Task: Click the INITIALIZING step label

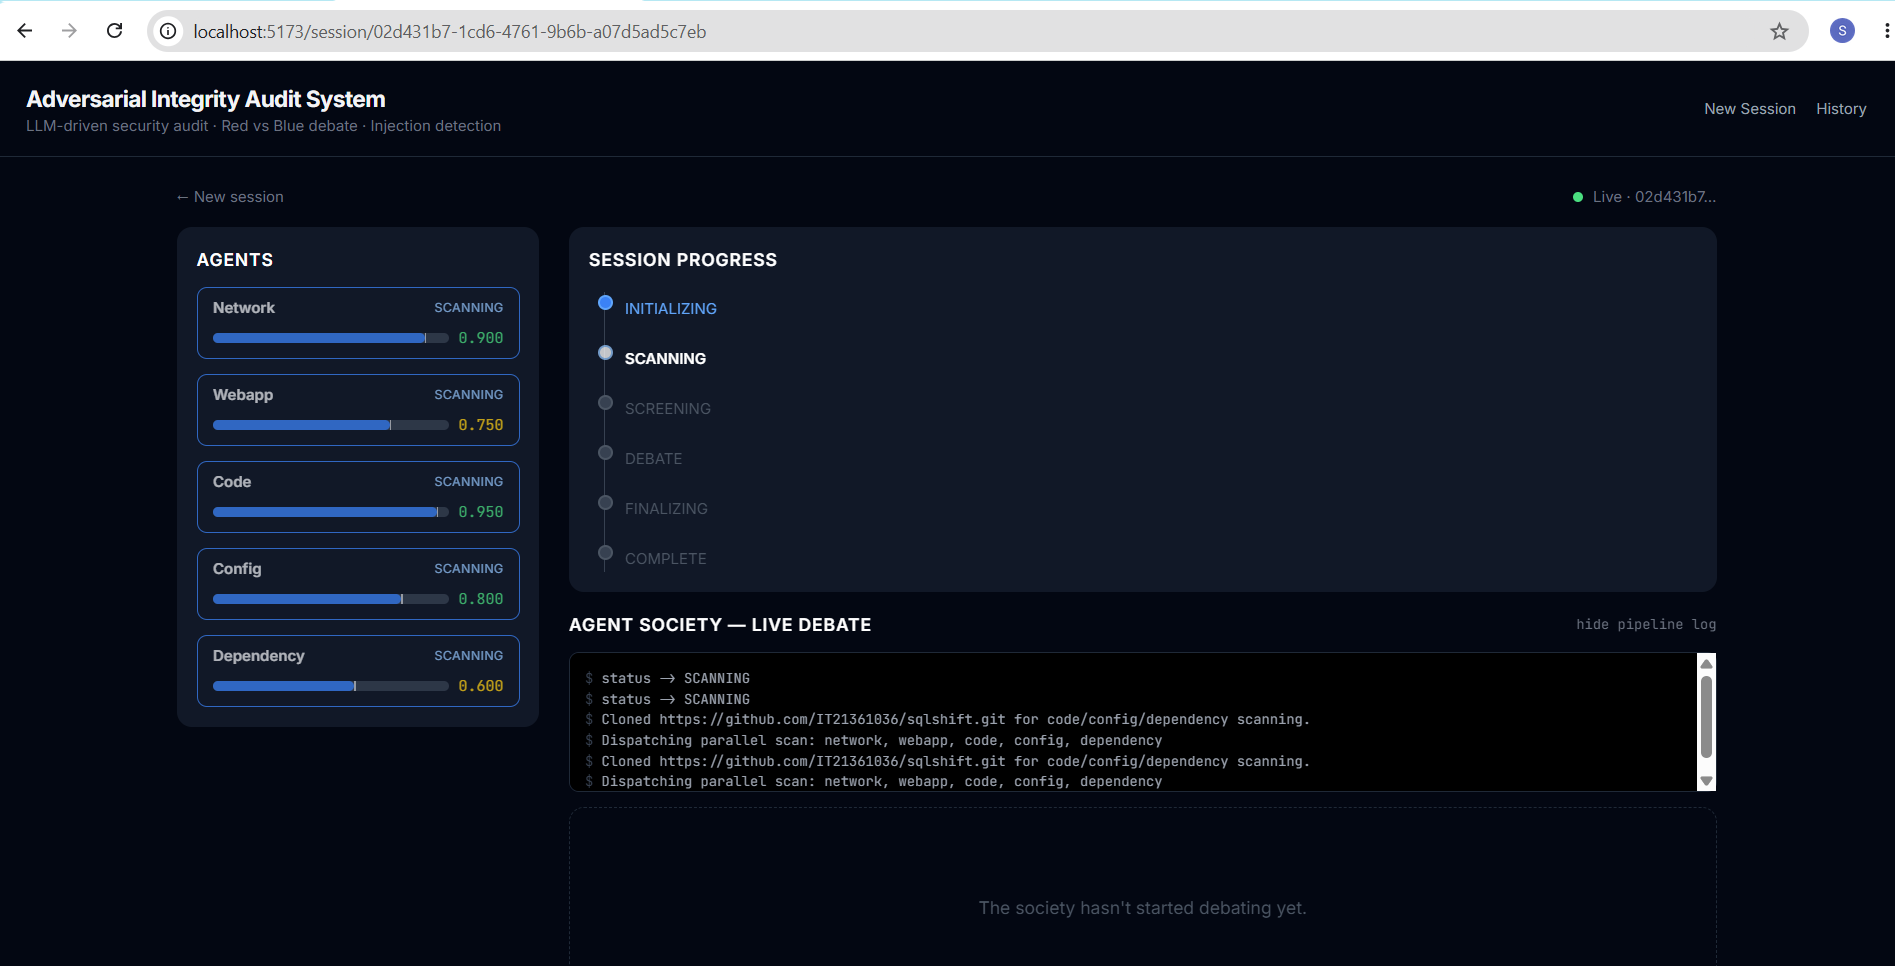Action: point(671,309)
